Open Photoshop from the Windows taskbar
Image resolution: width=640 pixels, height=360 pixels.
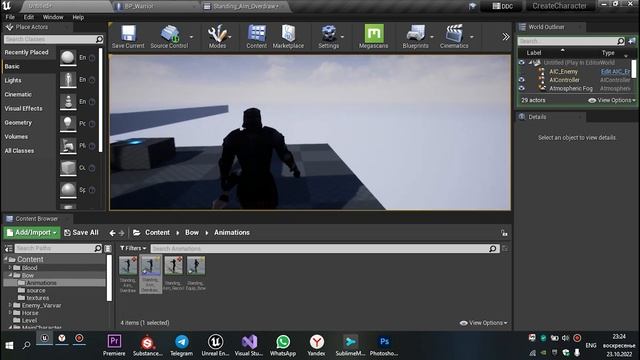pos(384,345)
